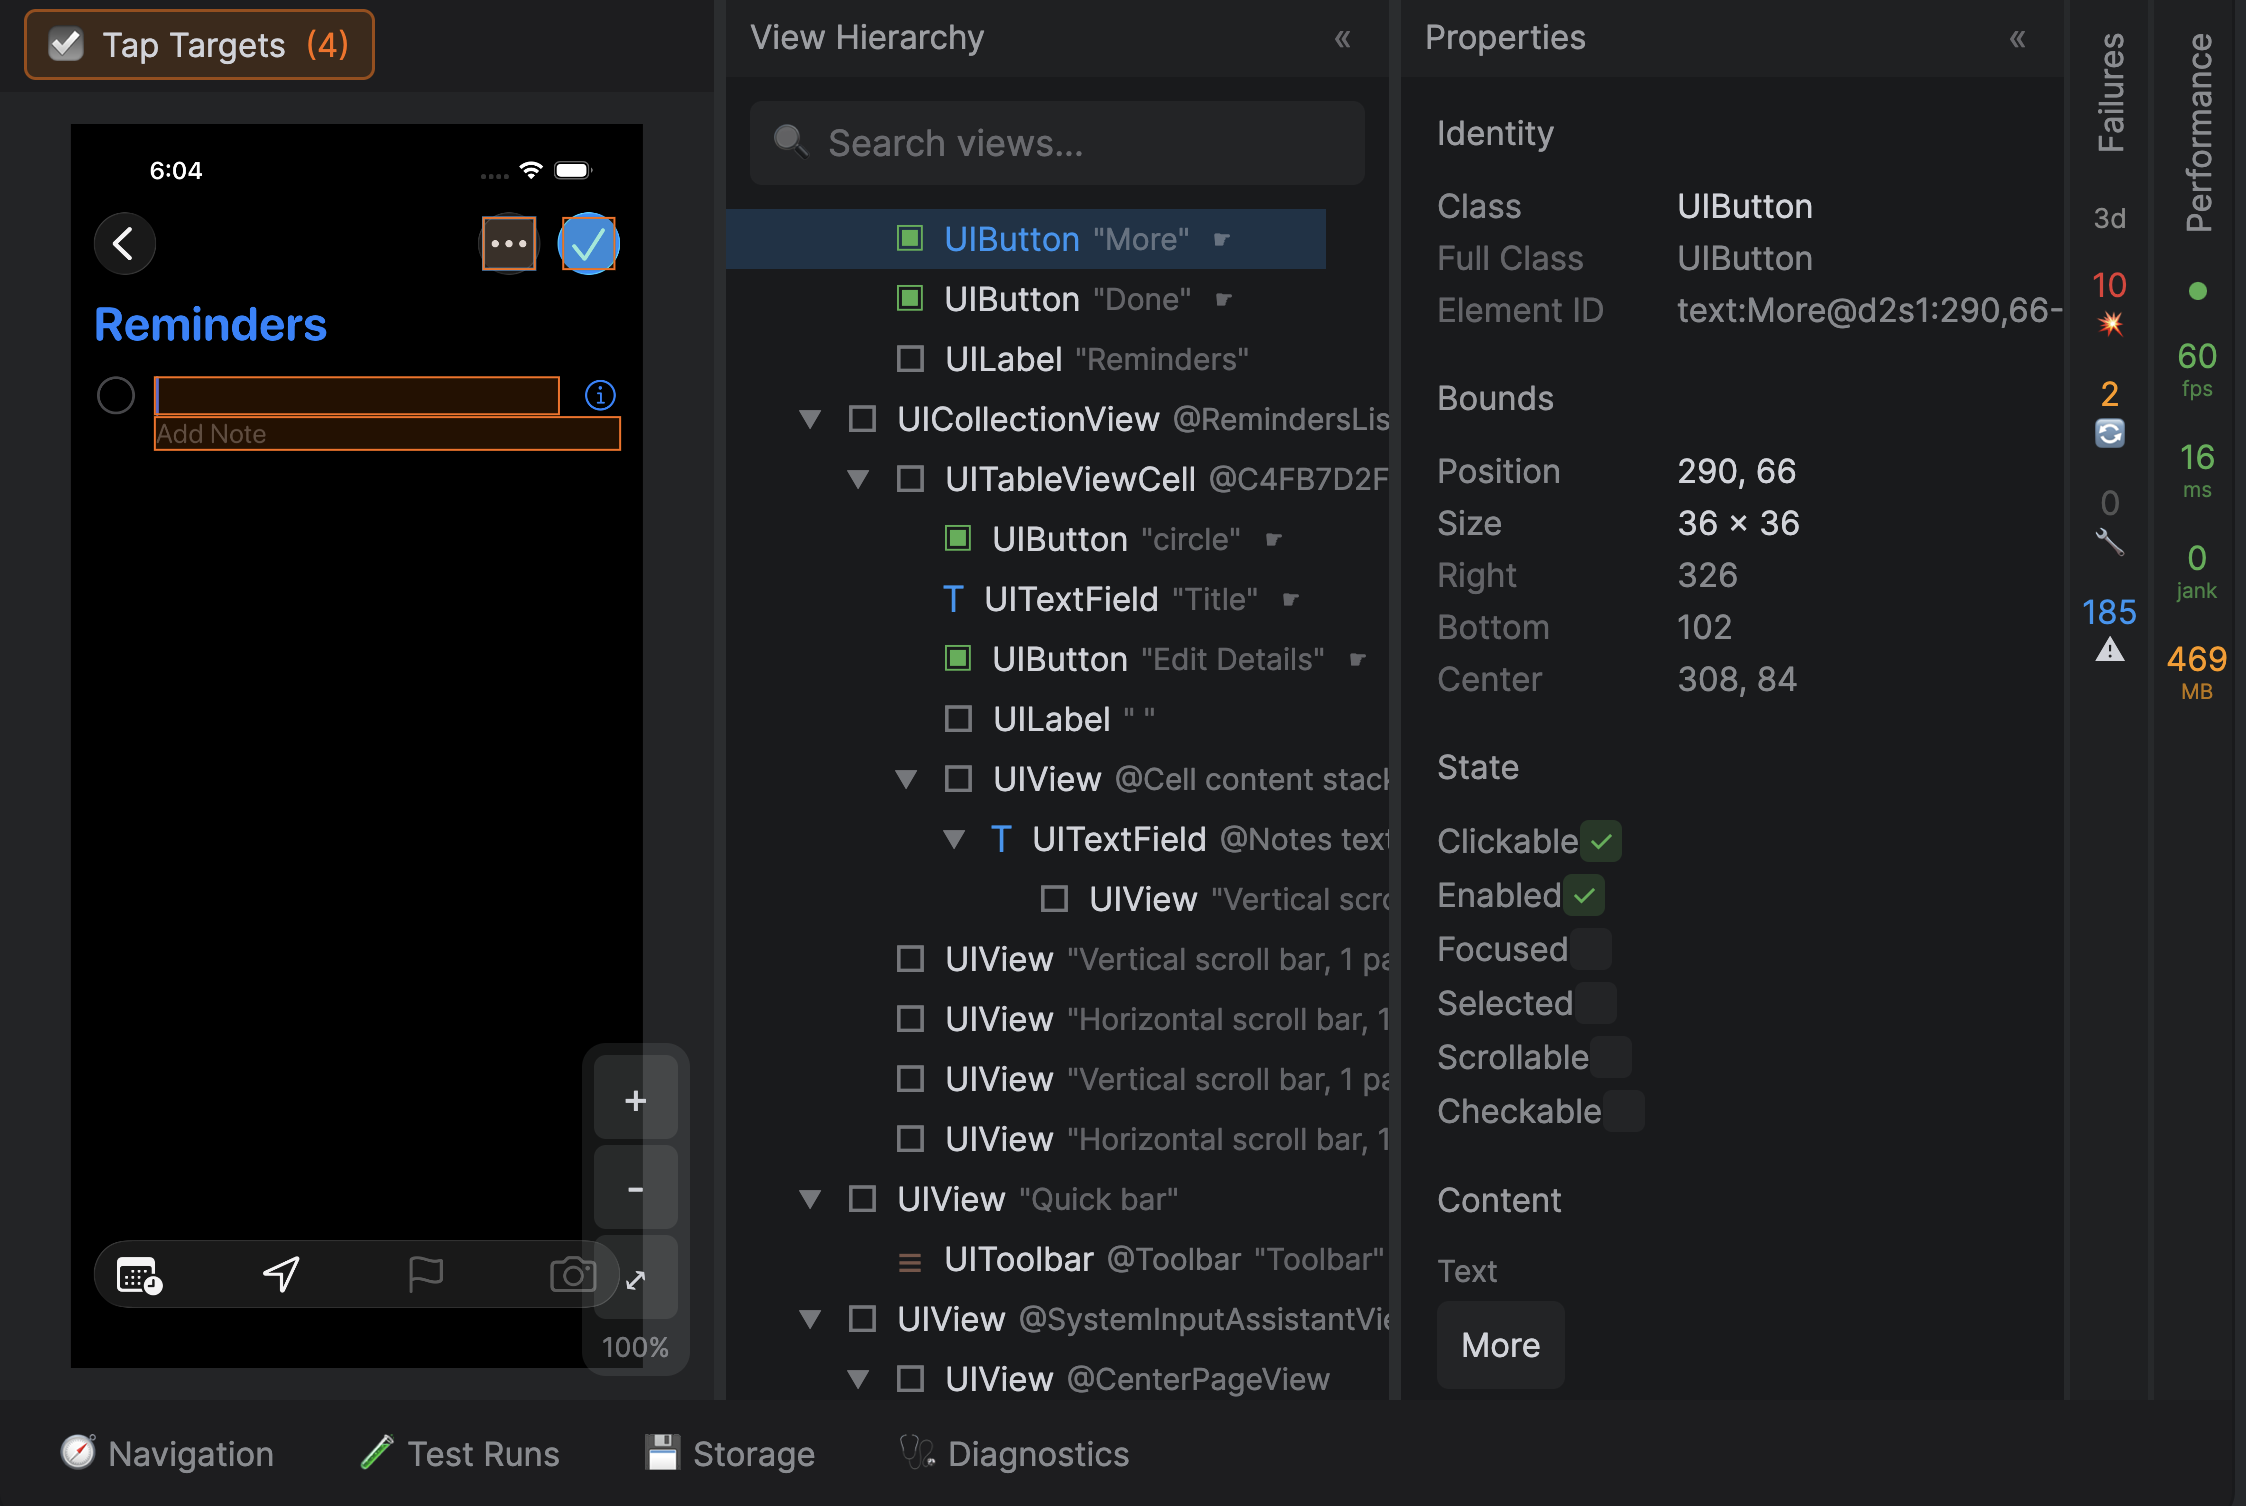Screen dimensions: 2246x1506
Task: Click the camera icon in Quick bar
Action: [x=572, y=1274]
